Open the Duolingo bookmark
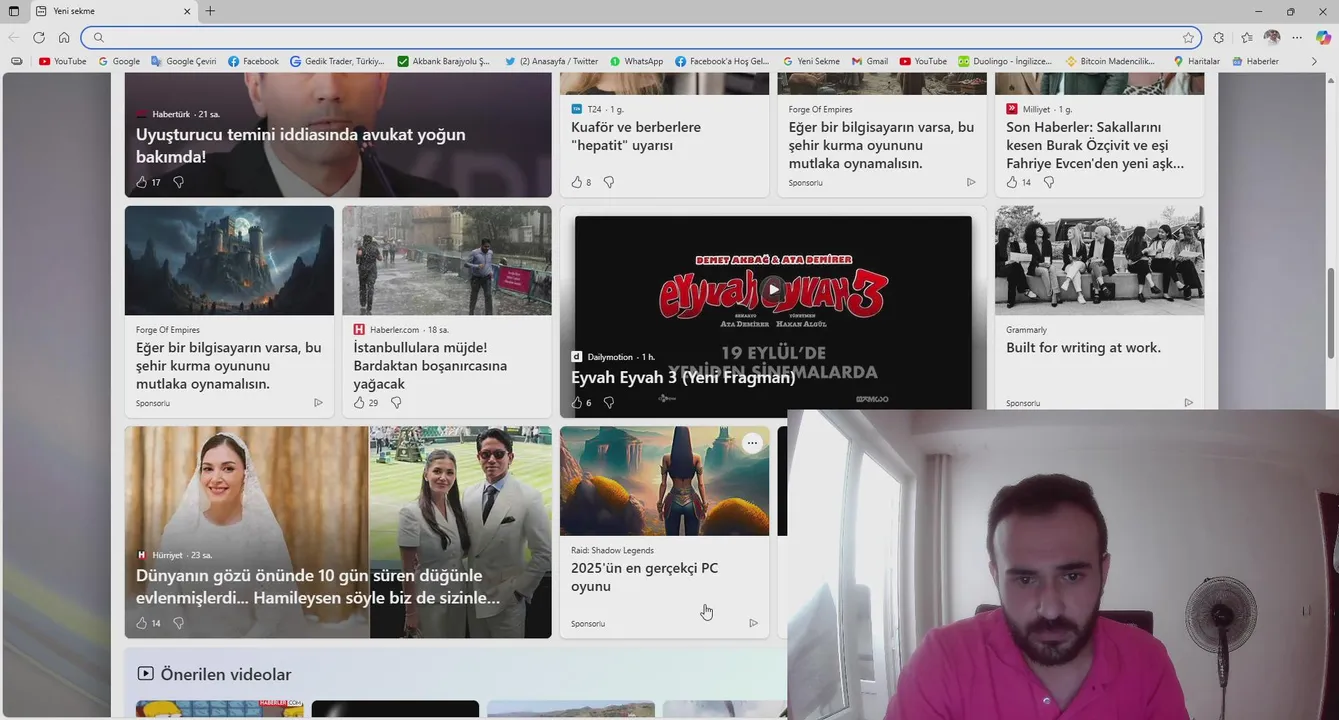Screen dimensions: 1339x720 (x=1005, y=61)
